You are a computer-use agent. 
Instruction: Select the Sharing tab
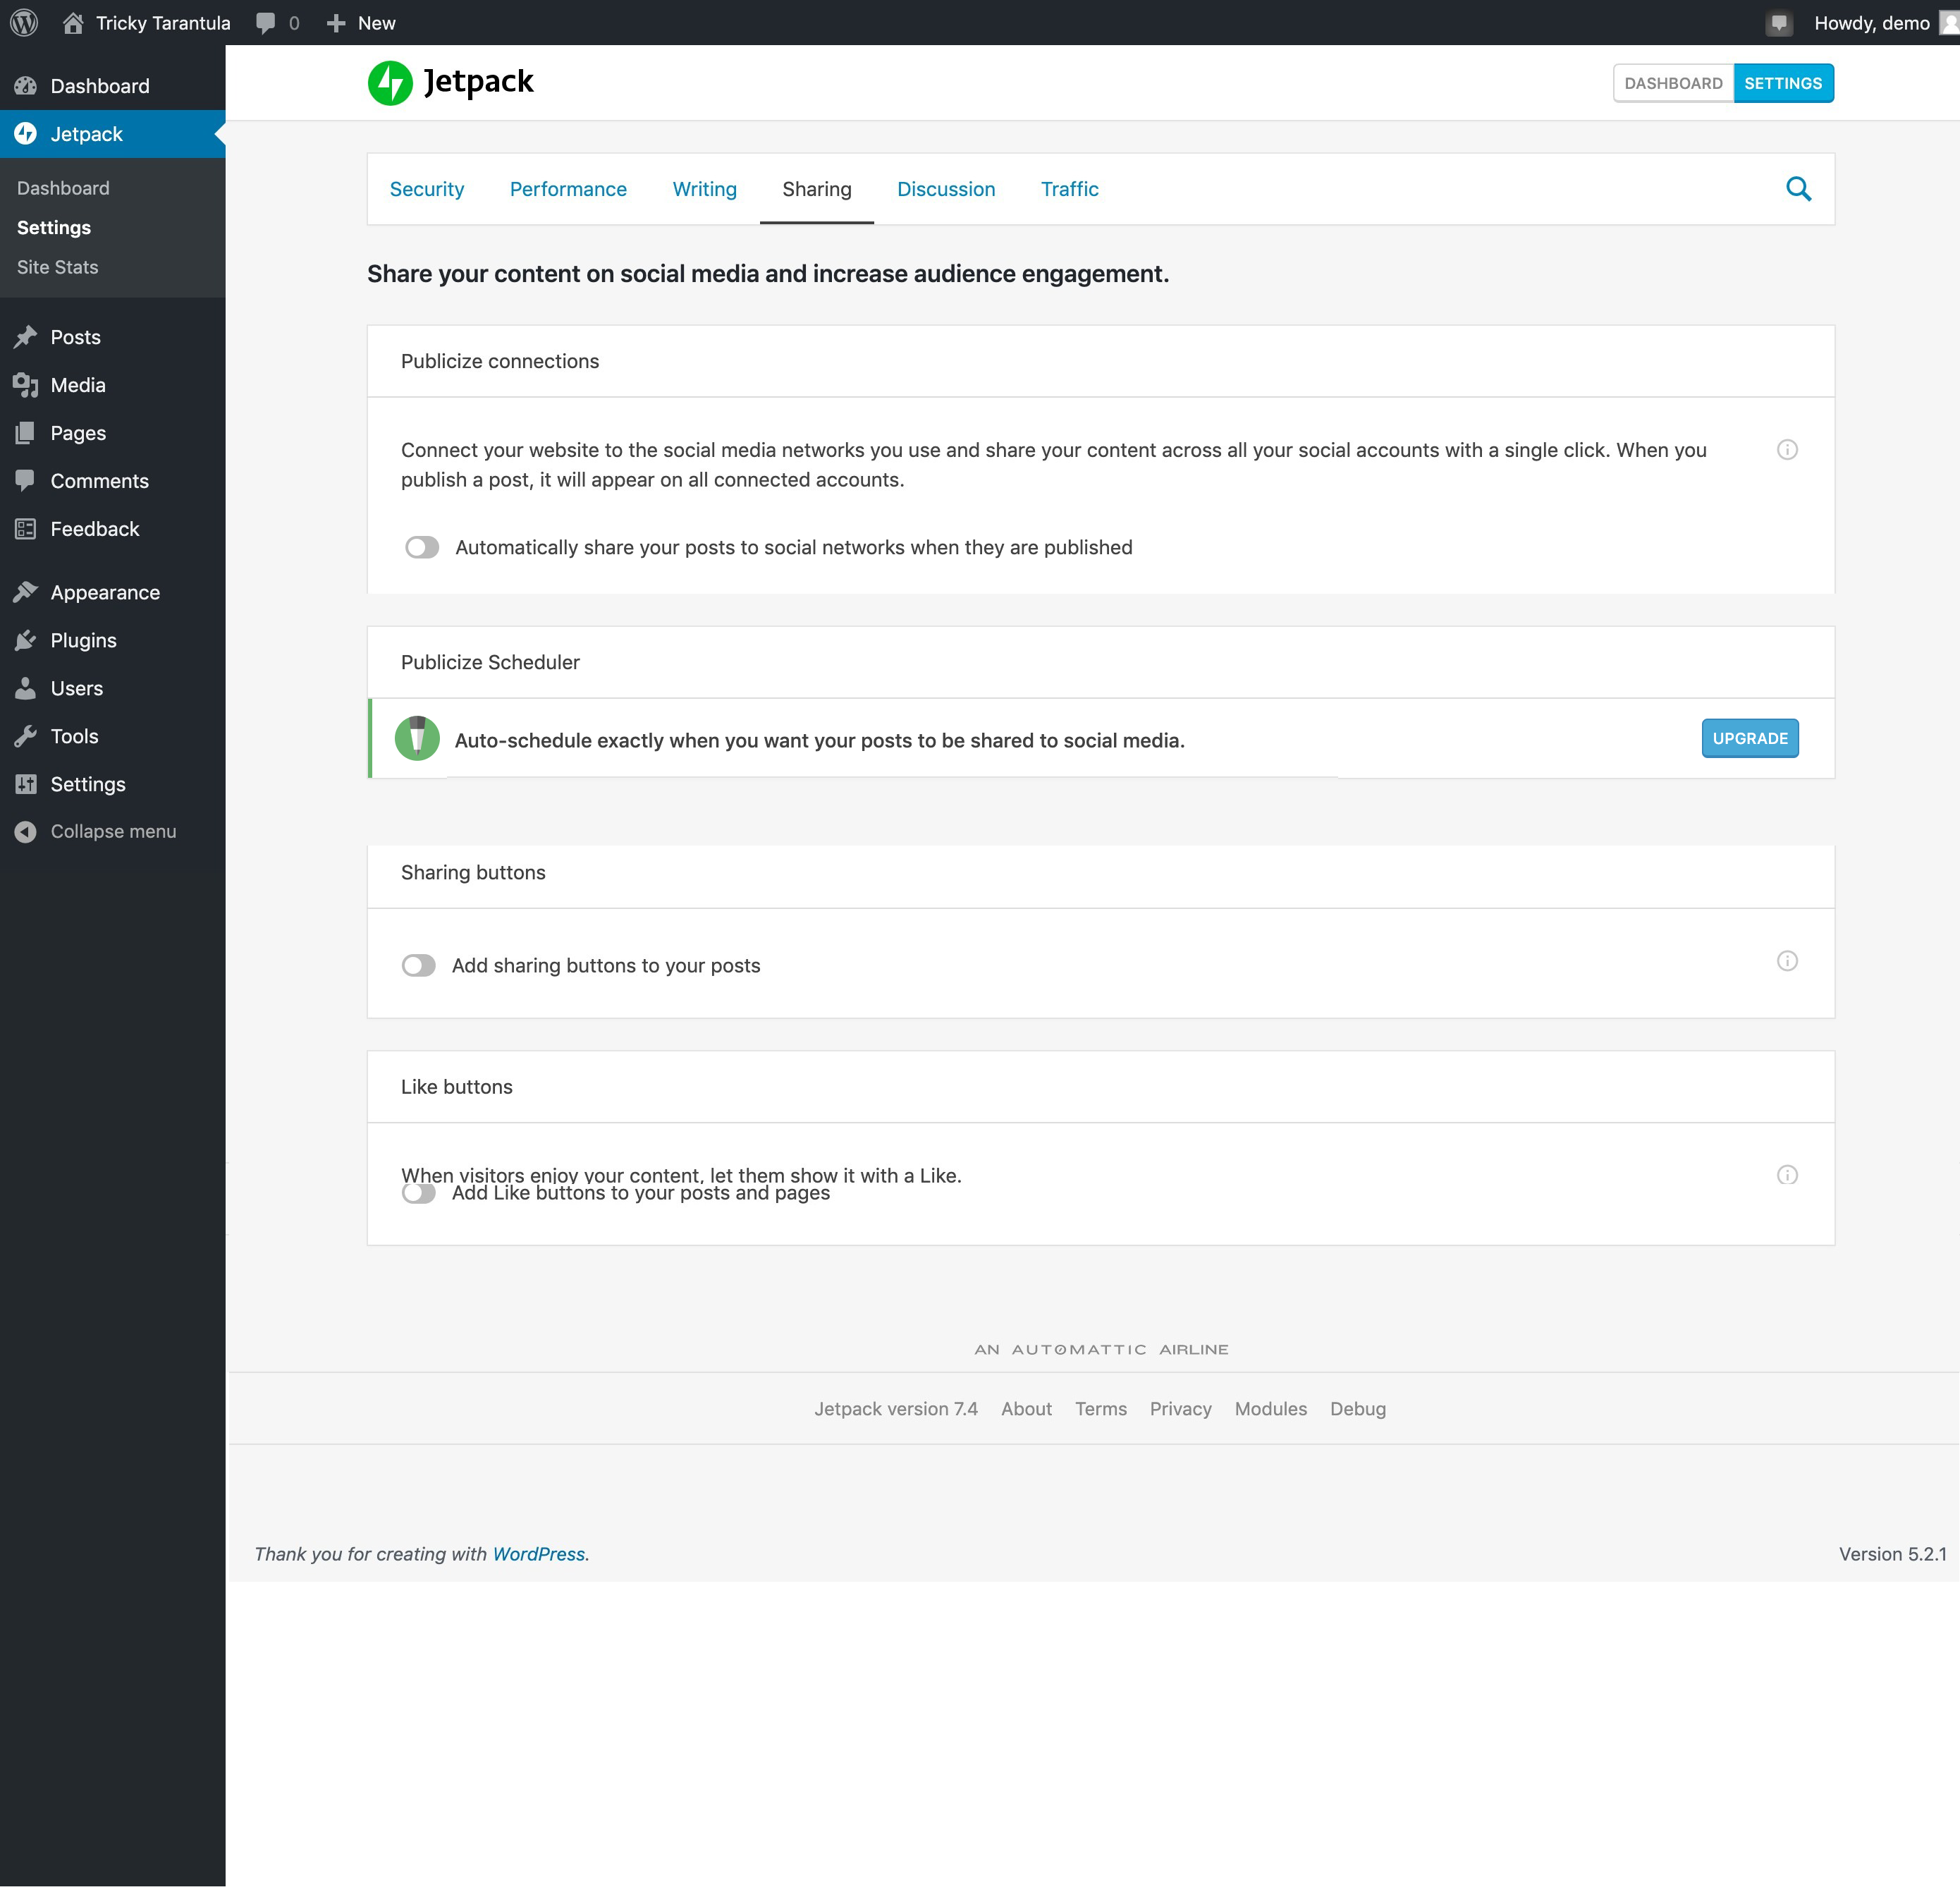coord(817,189)
